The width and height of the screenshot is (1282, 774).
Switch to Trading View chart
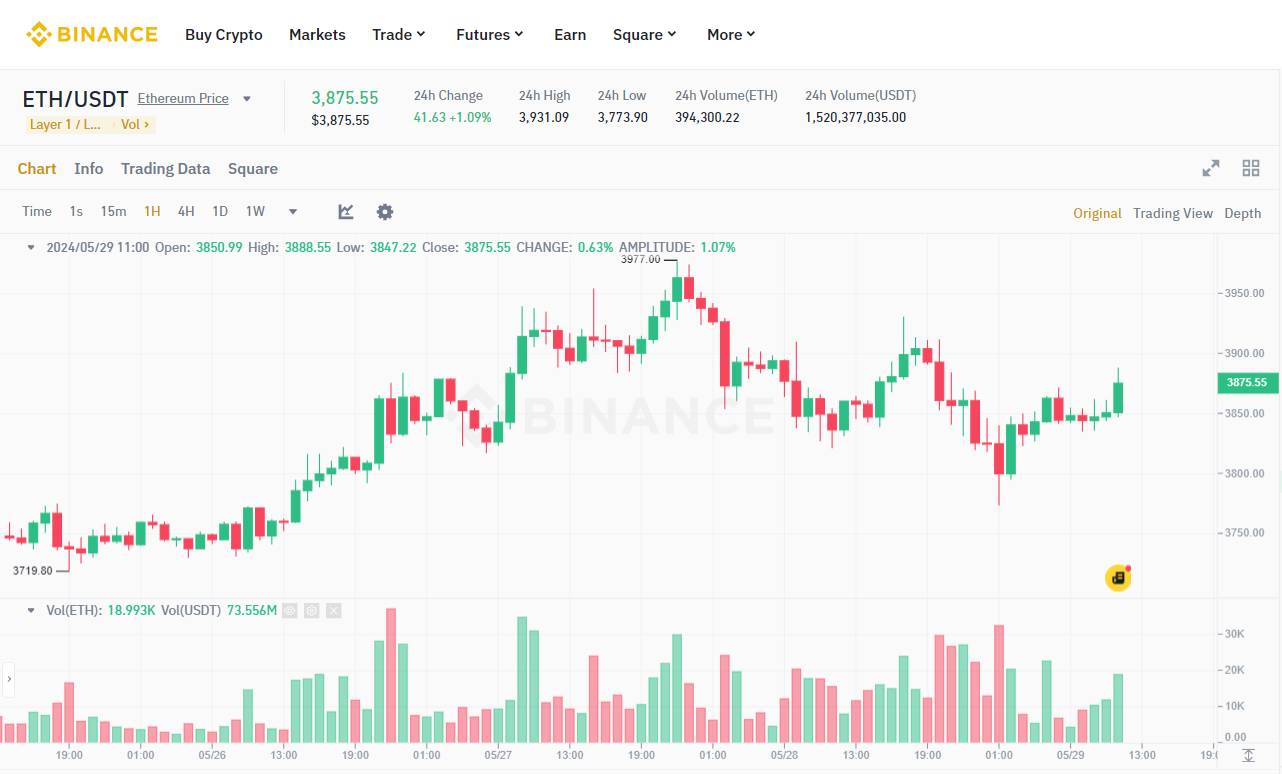coord(1173,213)
